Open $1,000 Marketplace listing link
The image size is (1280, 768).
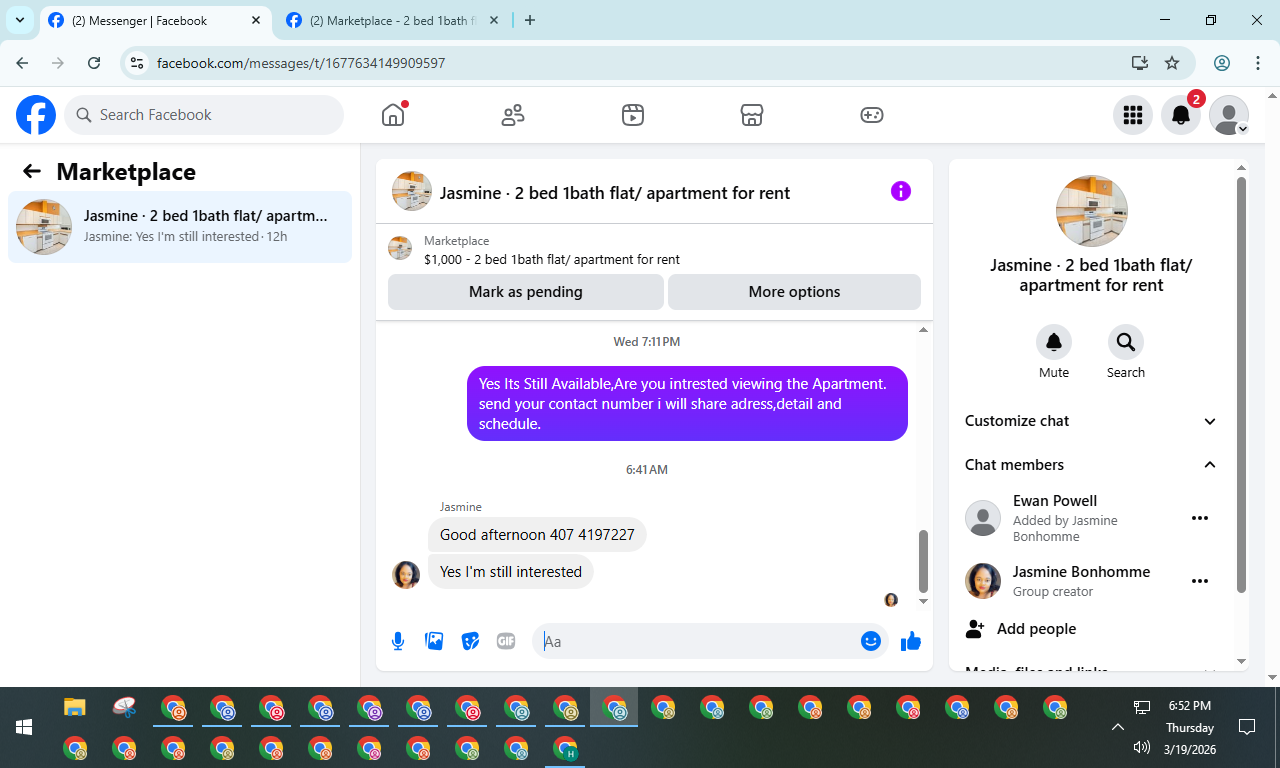tap(551, 259)
